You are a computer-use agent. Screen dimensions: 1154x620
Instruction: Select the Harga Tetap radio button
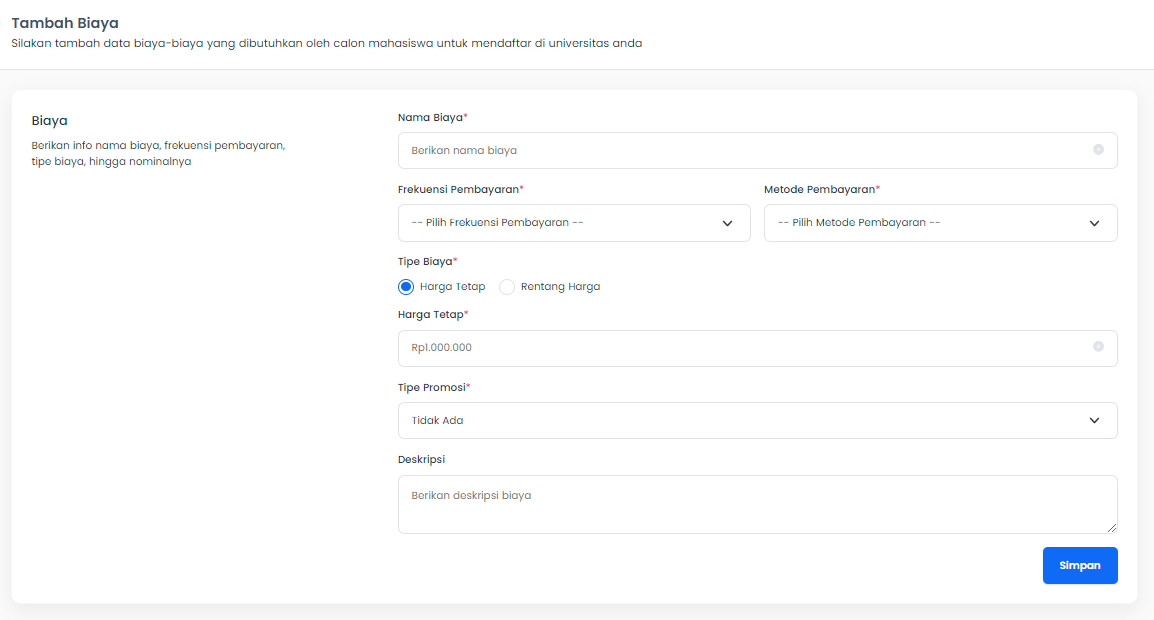(406, 286)
